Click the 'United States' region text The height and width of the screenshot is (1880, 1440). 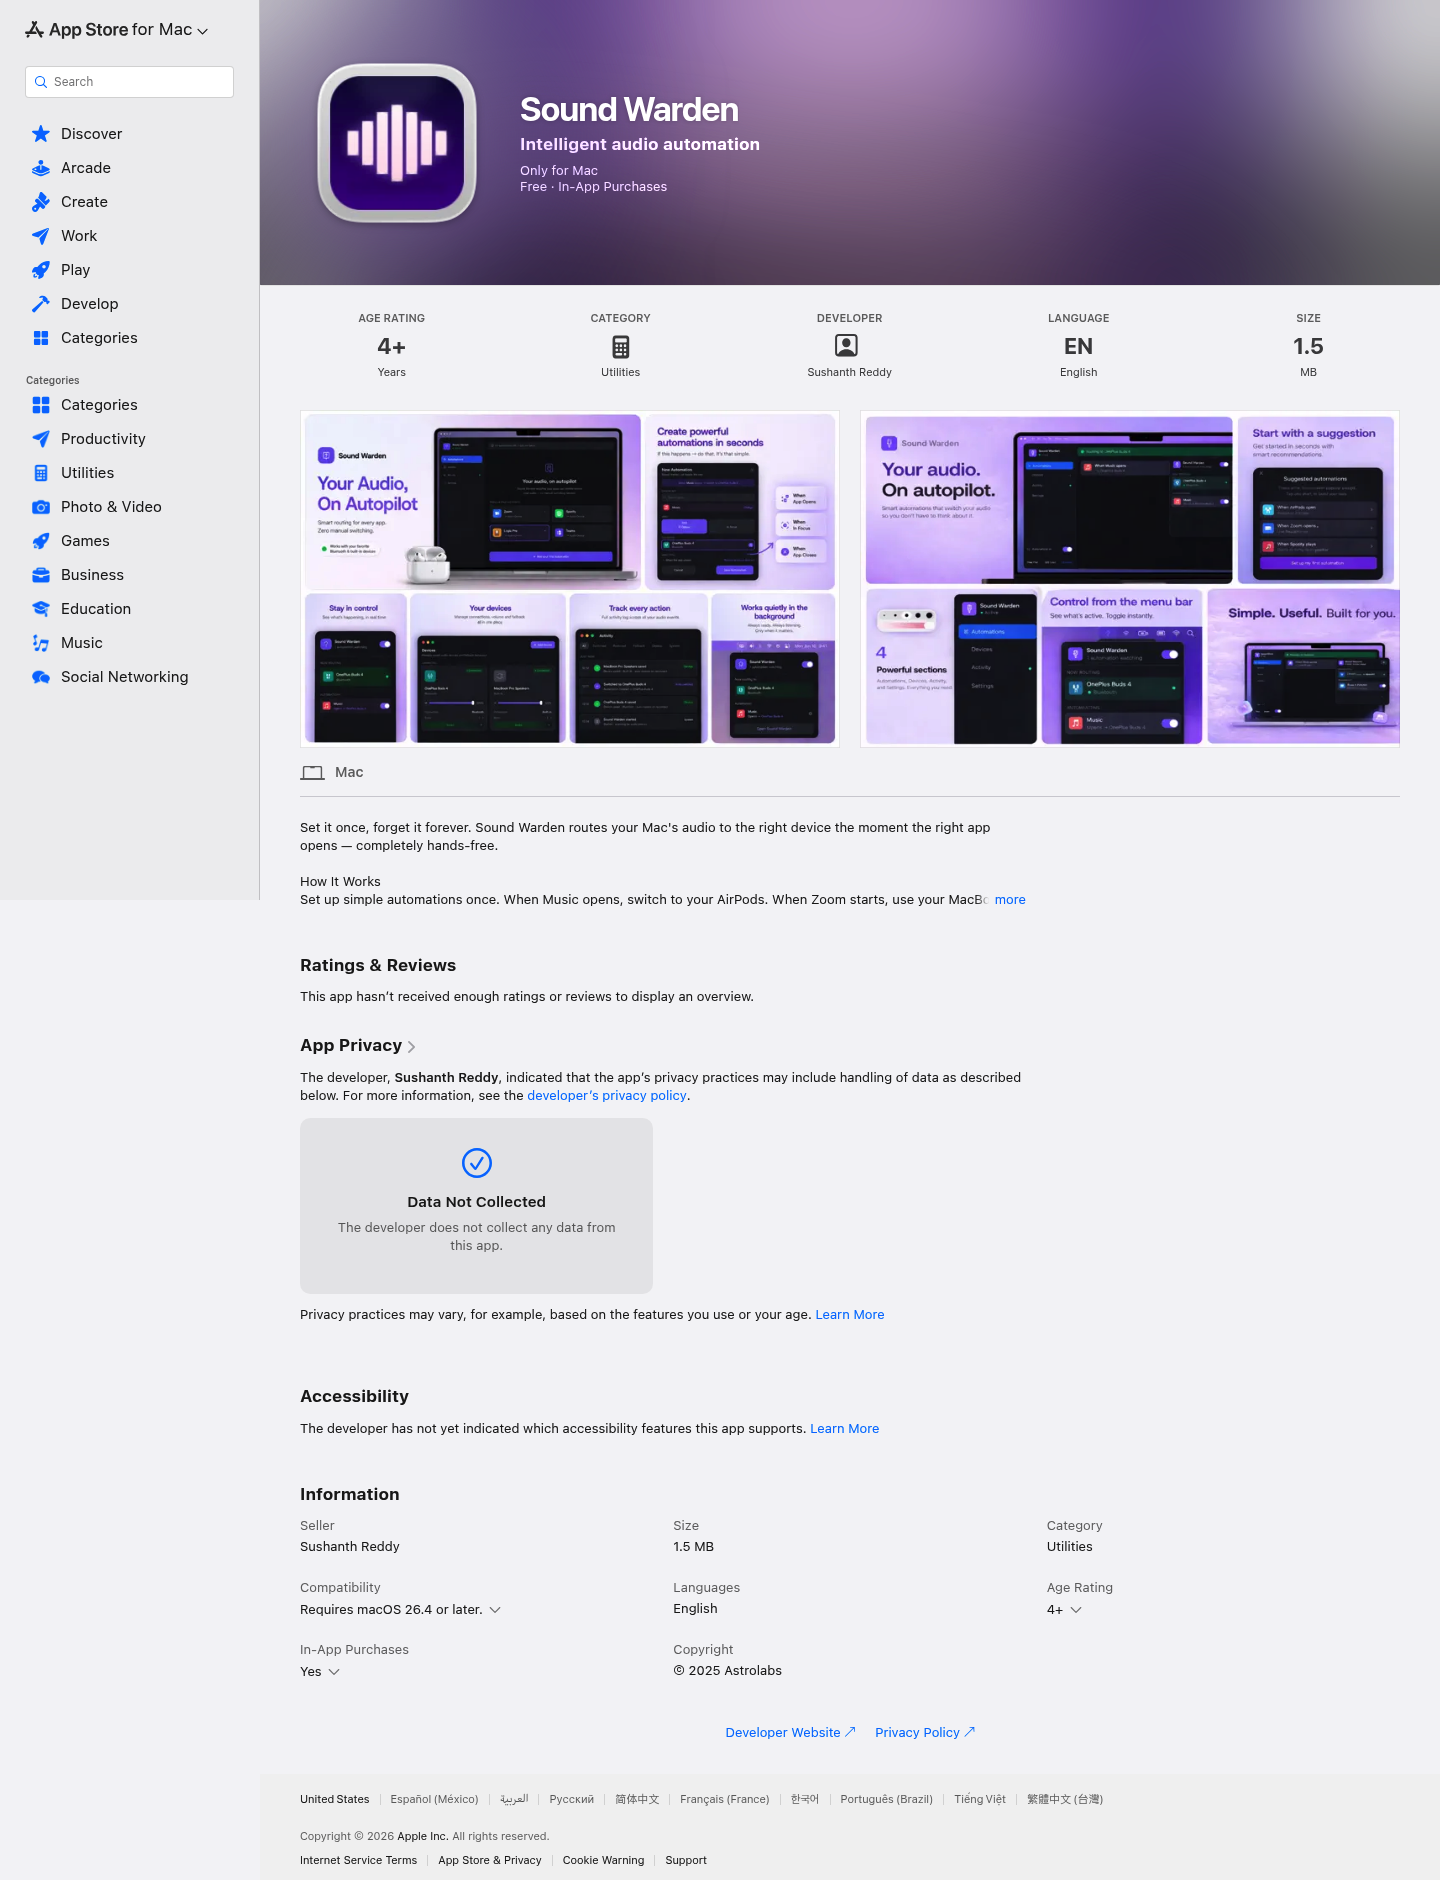[x=335, y=1800]
